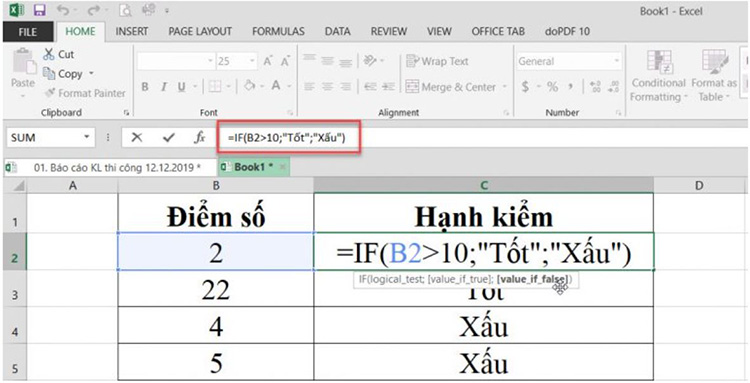
Task: Open the font size dropdown showing 25
Action: point(252,61)
